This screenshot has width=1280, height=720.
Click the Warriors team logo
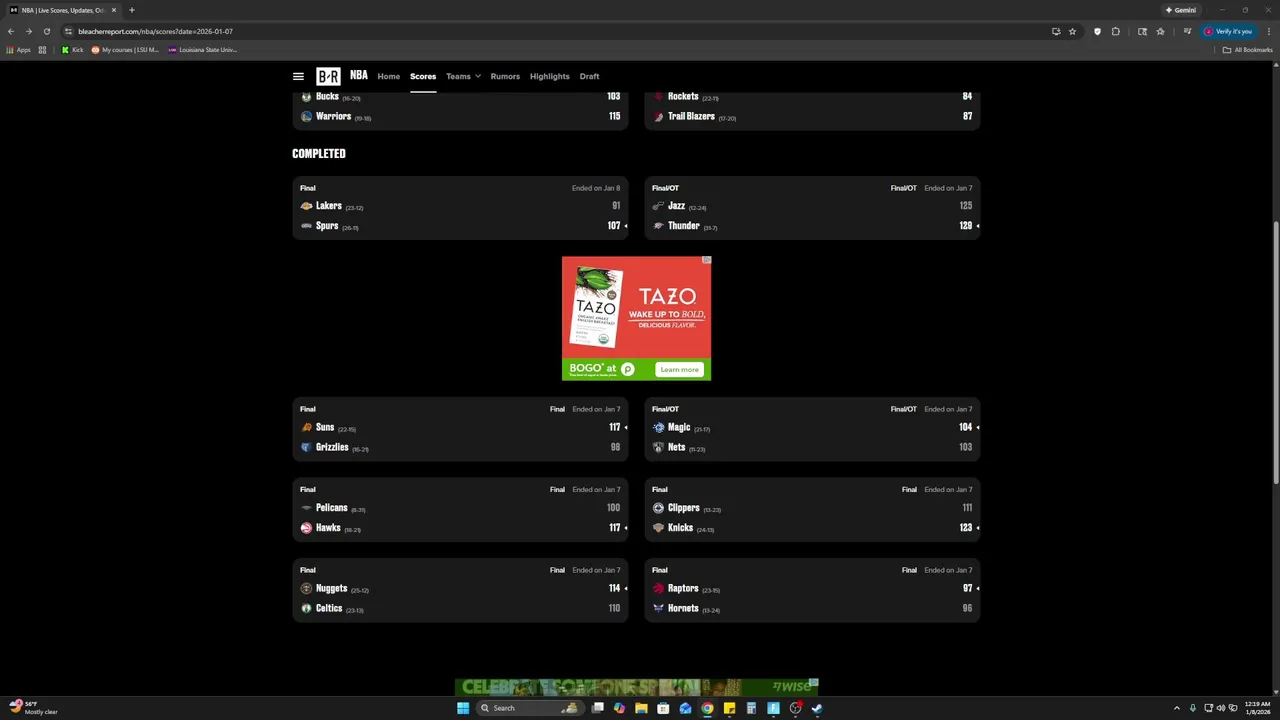click(306, 117)
